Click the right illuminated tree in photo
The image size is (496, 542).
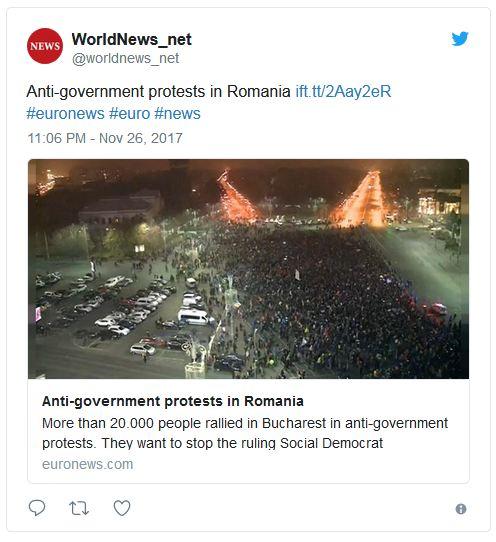tap(363, 200)
